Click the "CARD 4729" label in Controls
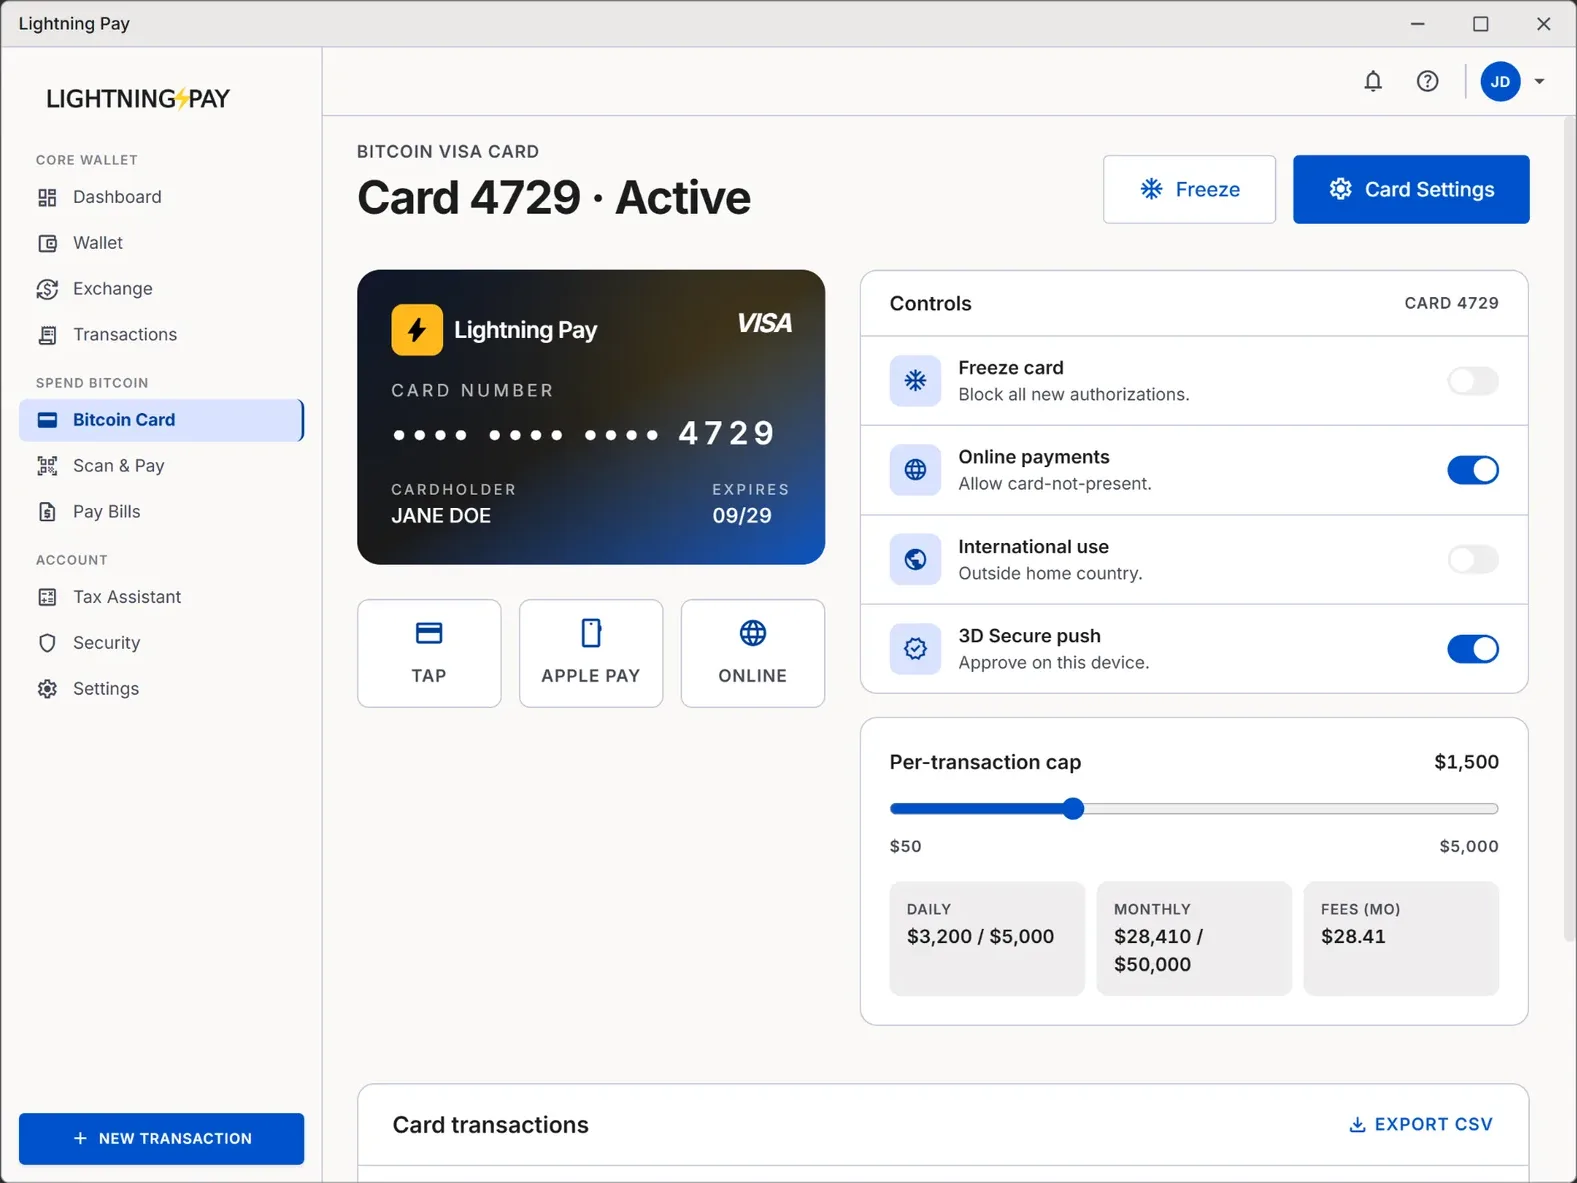 pos(1451,303)
